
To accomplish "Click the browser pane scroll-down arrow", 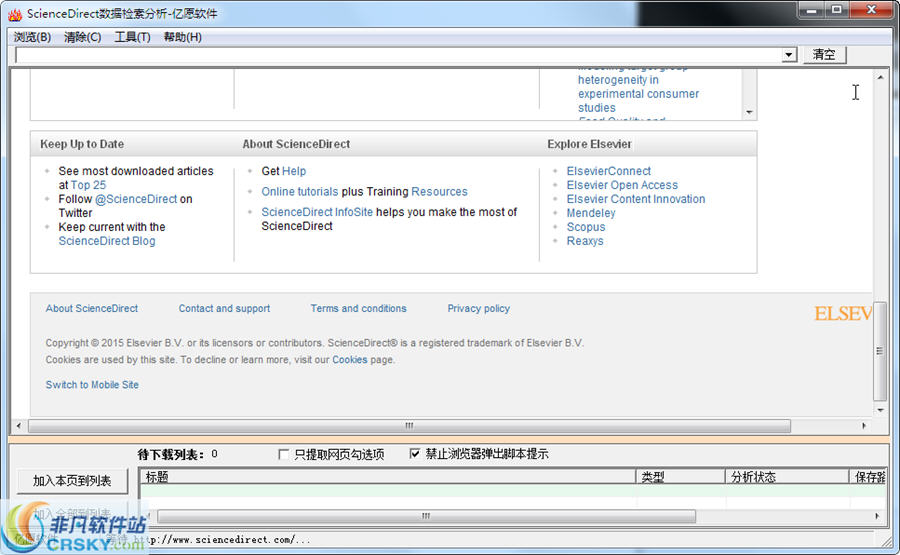I will 880,410.
